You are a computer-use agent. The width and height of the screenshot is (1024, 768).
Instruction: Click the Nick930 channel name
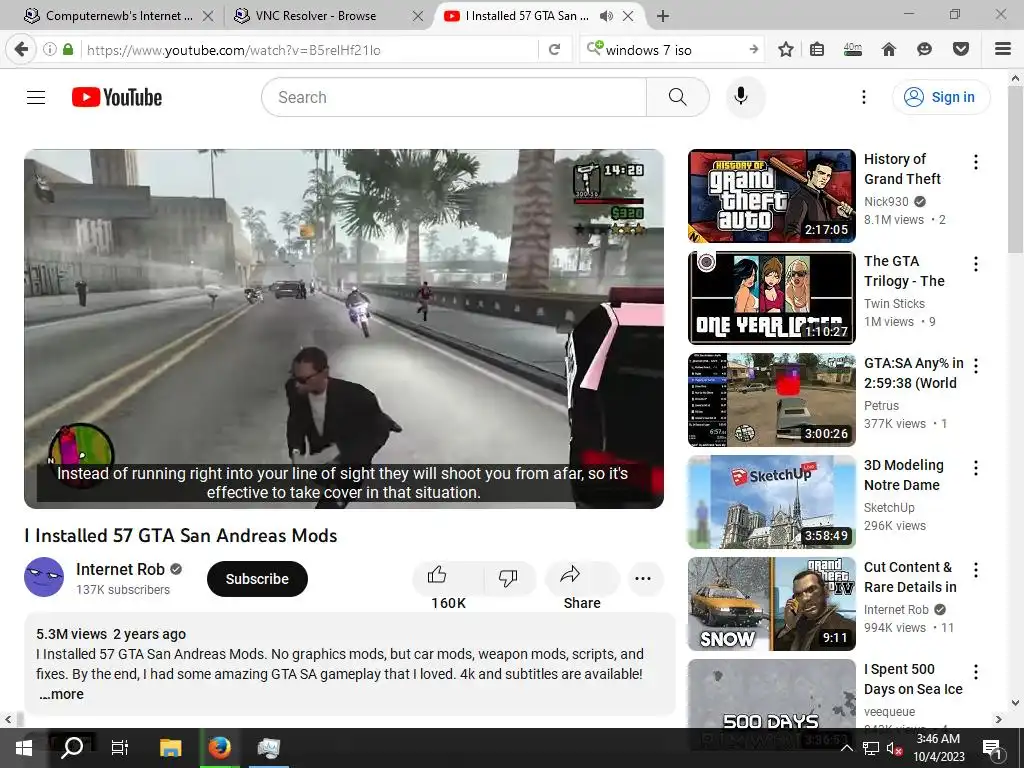[x=886, y=202]
